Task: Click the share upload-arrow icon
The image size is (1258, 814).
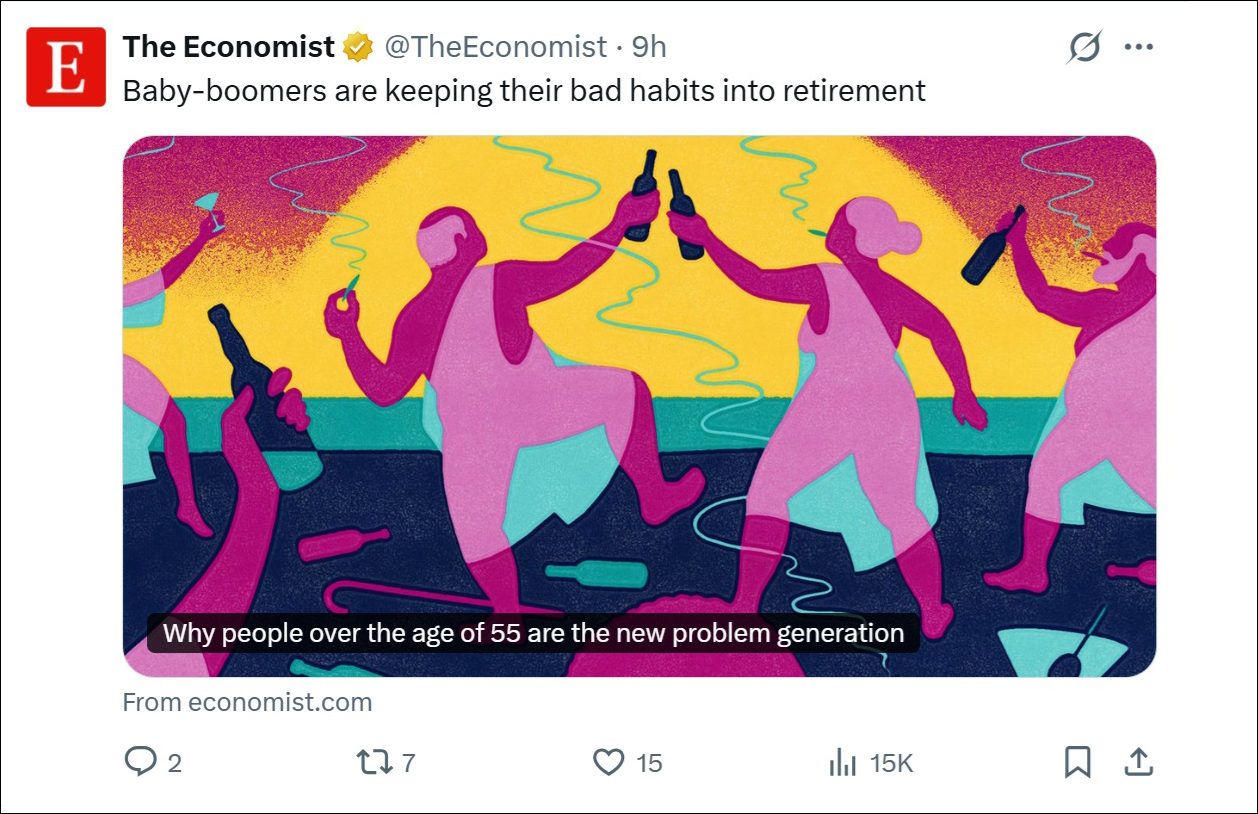Action: [1138, 763]
